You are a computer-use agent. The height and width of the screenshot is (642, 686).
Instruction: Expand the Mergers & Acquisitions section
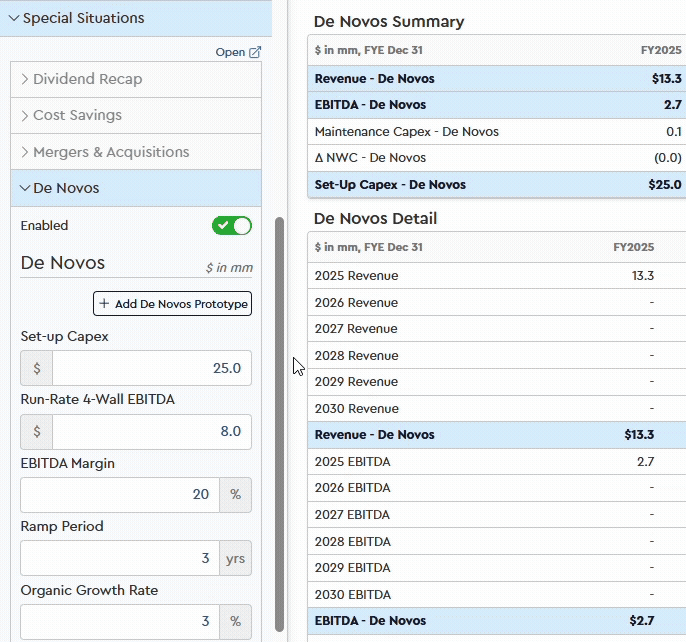111,152
